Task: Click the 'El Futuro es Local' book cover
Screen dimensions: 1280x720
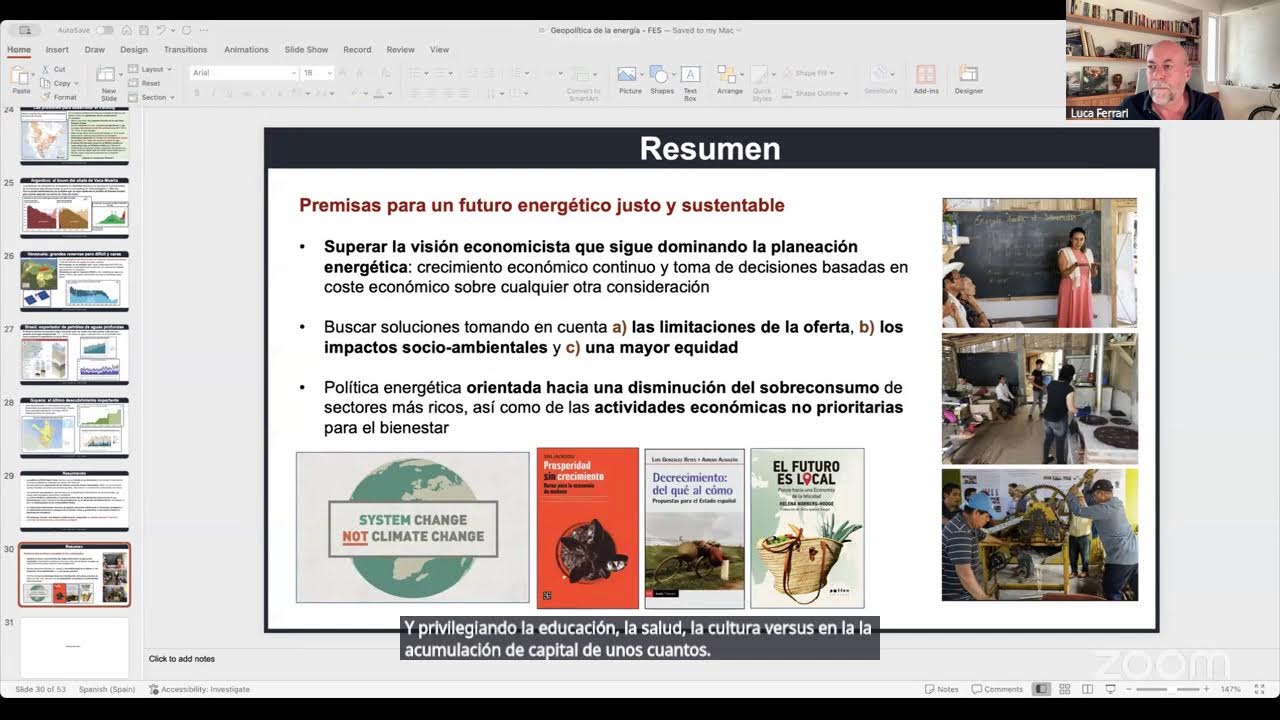Action: pos(807,528)
